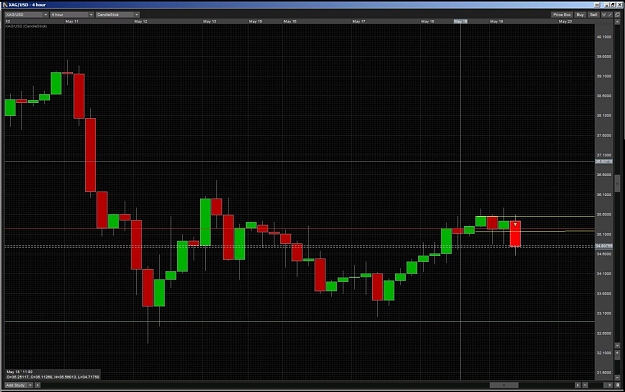Minimize the XAG/USD chart window

pos(607,5)
